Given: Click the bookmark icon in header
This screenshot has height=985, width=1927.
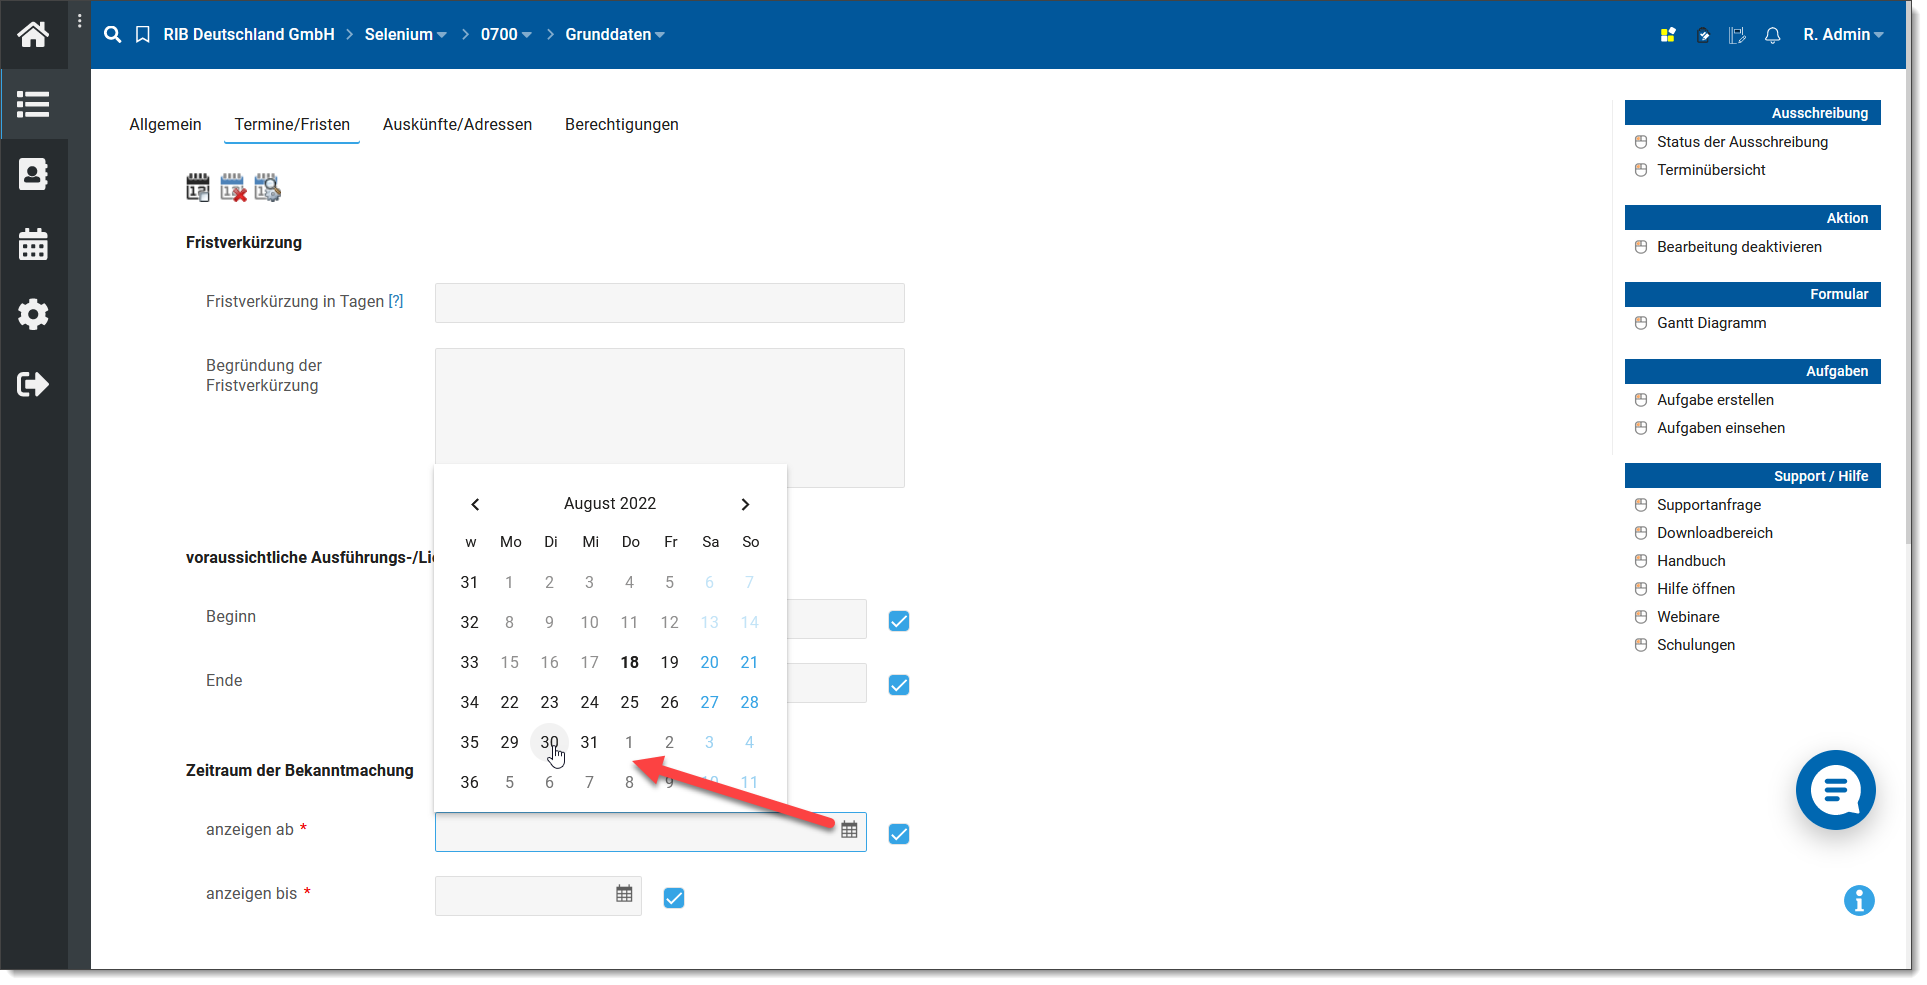Looking at the screenshot, I should pos(143,35).
